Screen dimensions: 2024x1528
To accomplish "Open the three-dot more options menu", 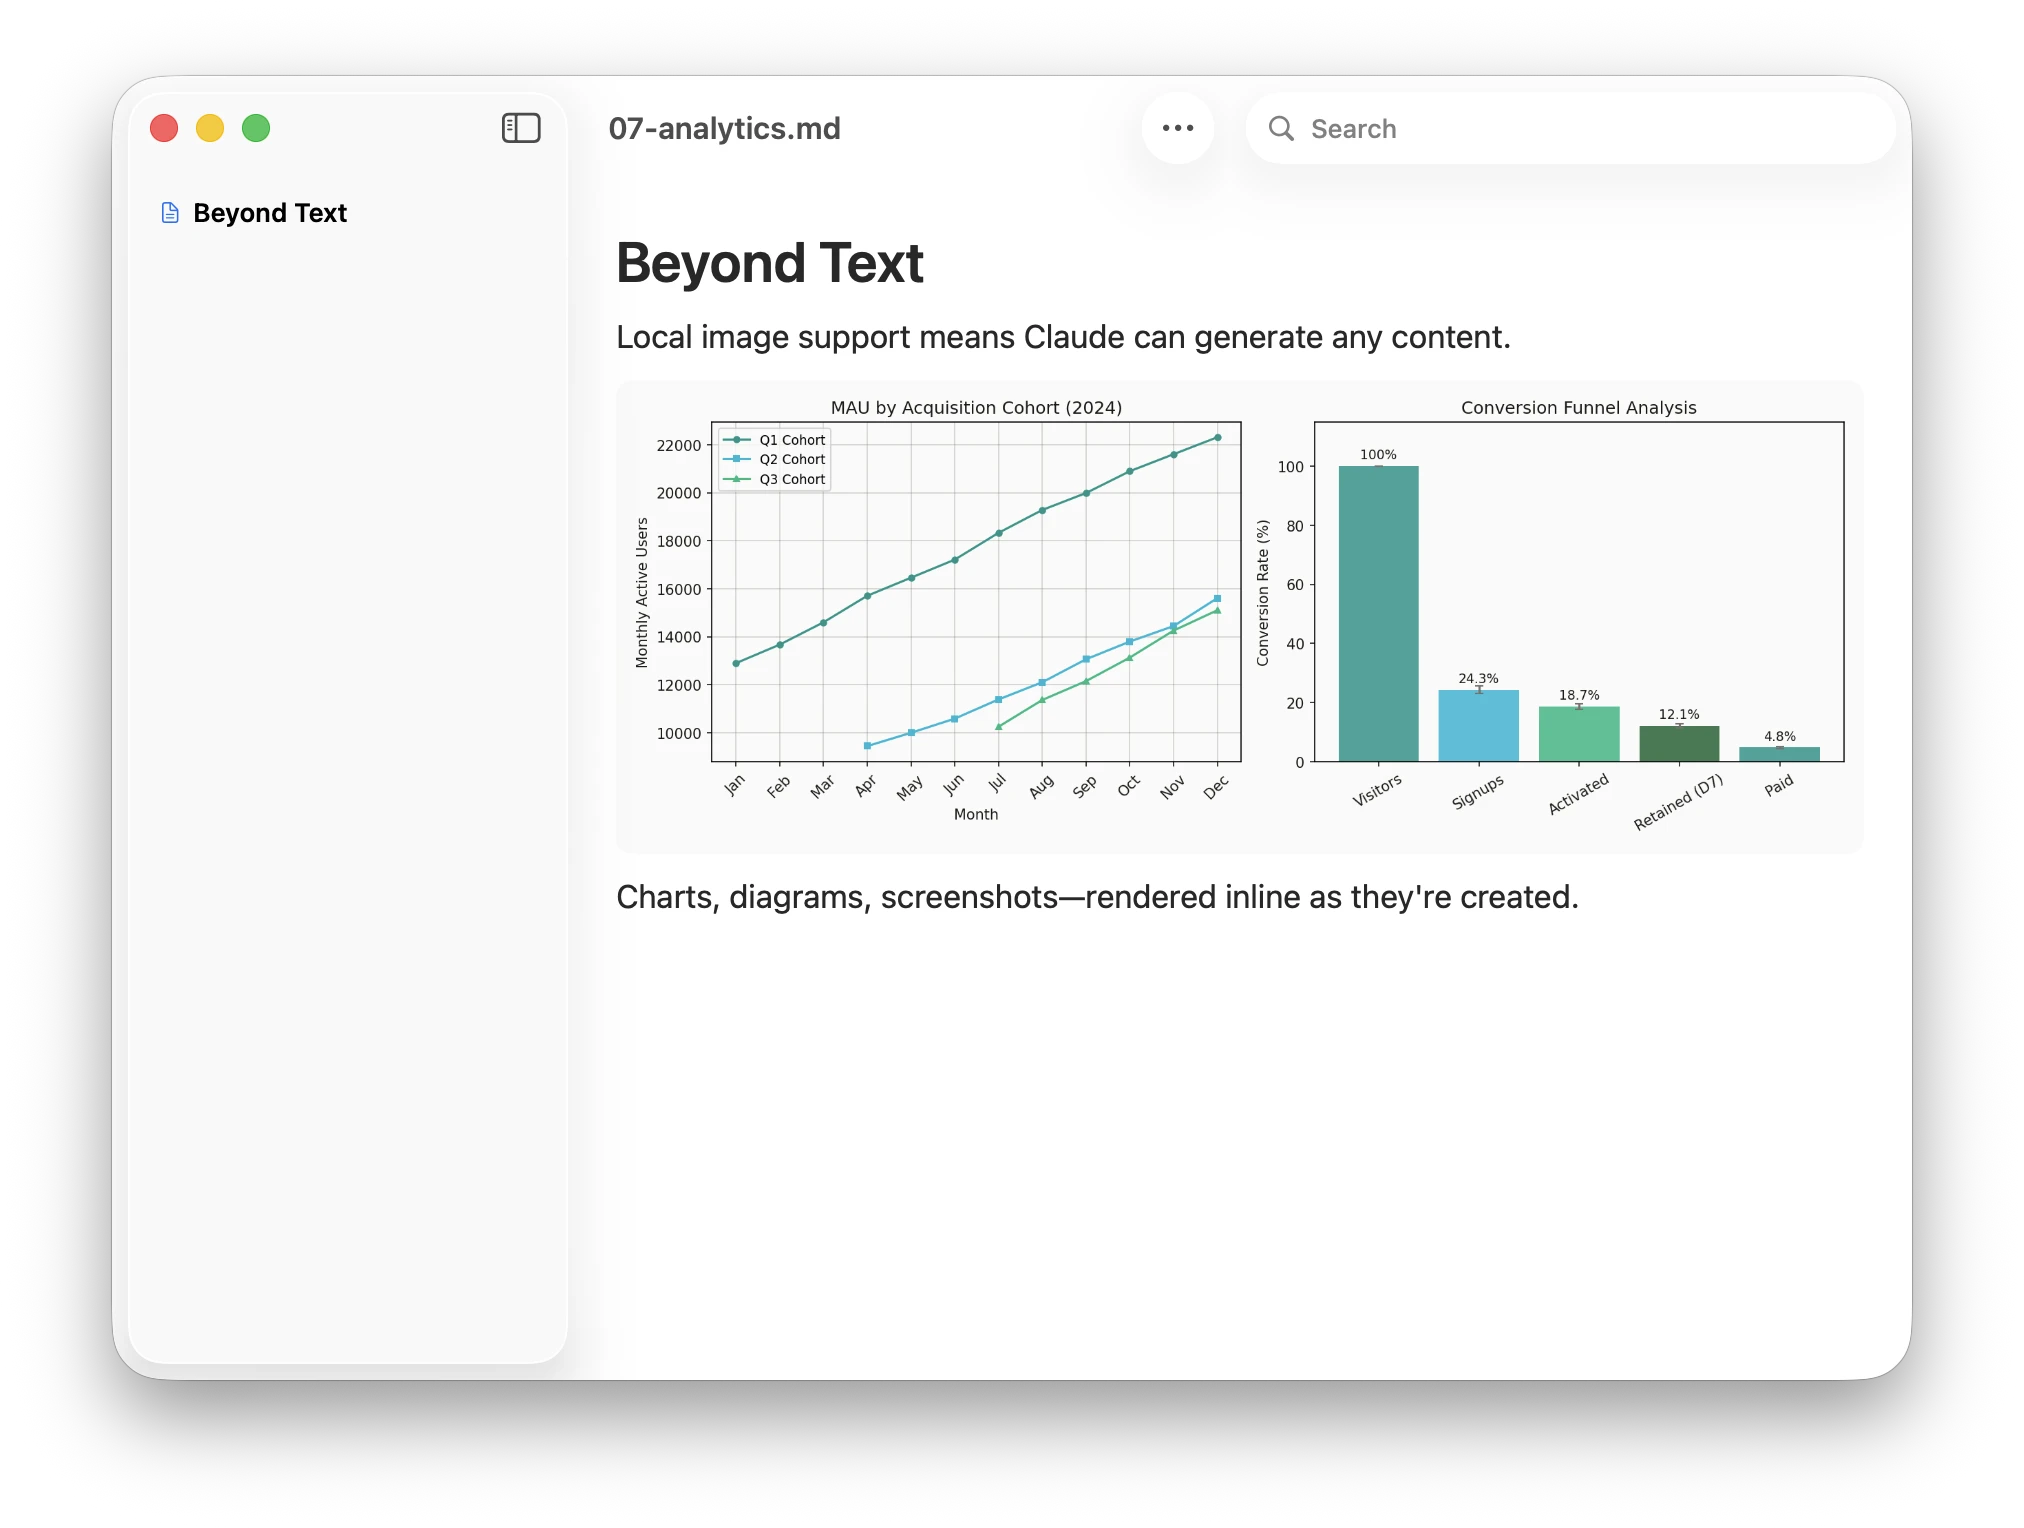I will [1178, 128].
